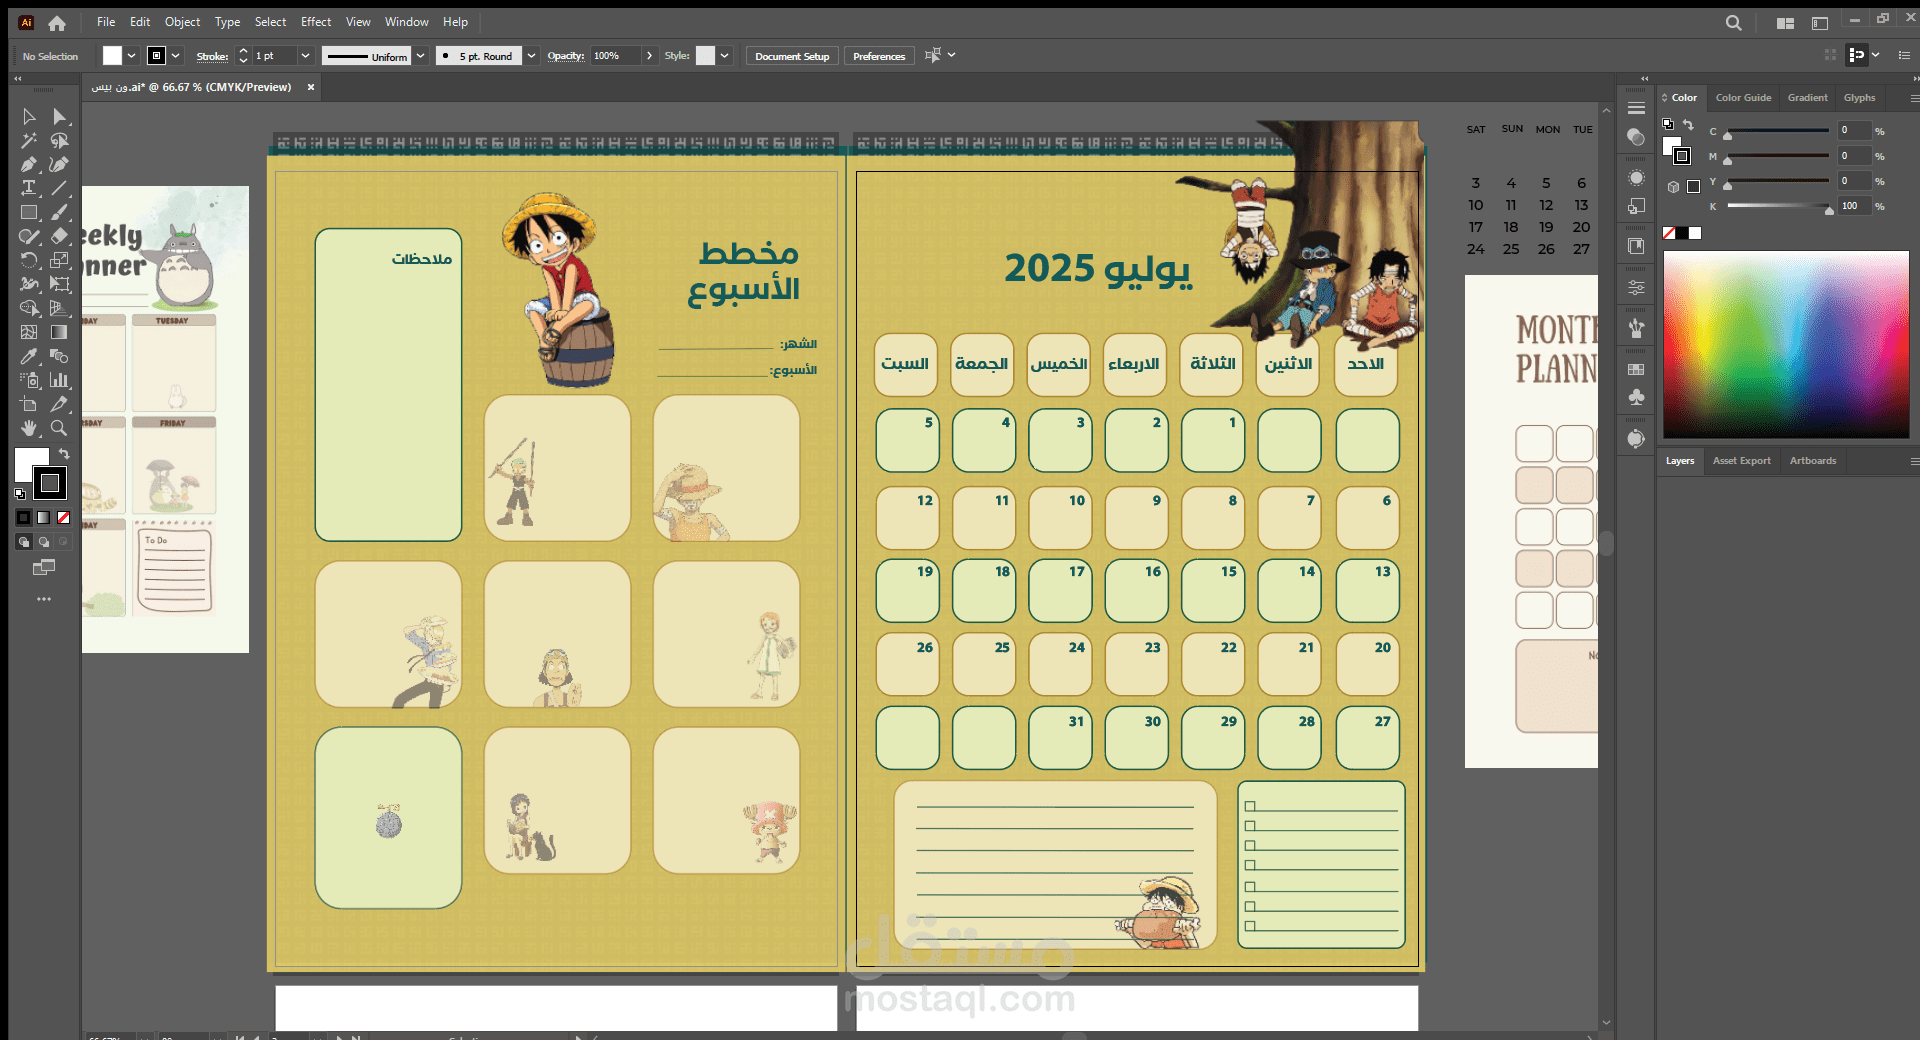
Task: Open 5 pt. Round brush dropdown
Action: pos(532,56)
